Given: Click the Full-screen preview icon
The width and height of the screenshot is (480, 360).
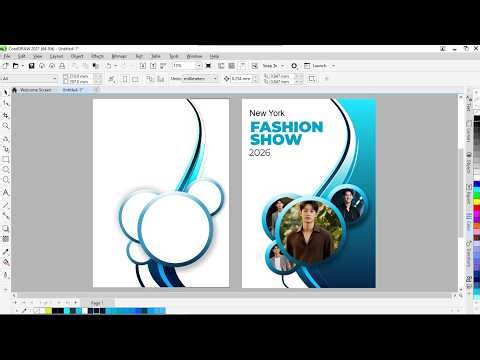Looking at the screenshot, I should [x=209, y=66].
